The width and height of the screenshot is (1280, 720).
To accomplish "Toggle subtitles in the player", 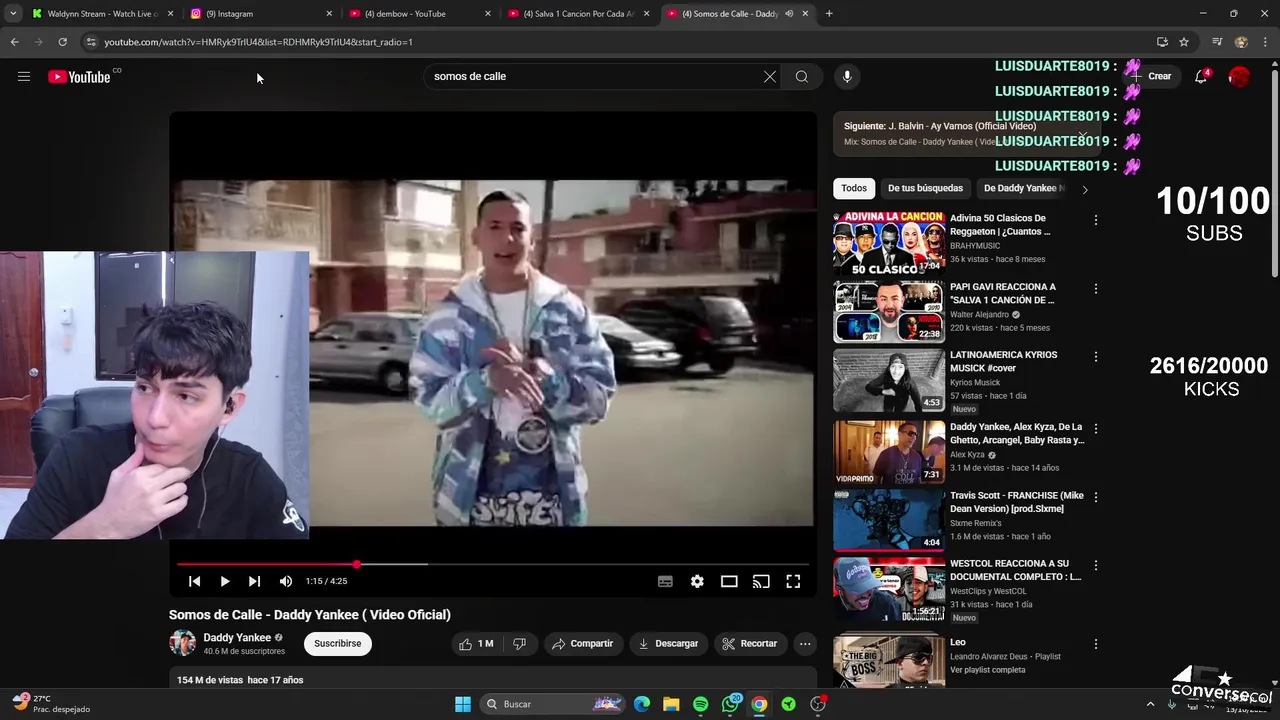I will [x=665, y=581].
